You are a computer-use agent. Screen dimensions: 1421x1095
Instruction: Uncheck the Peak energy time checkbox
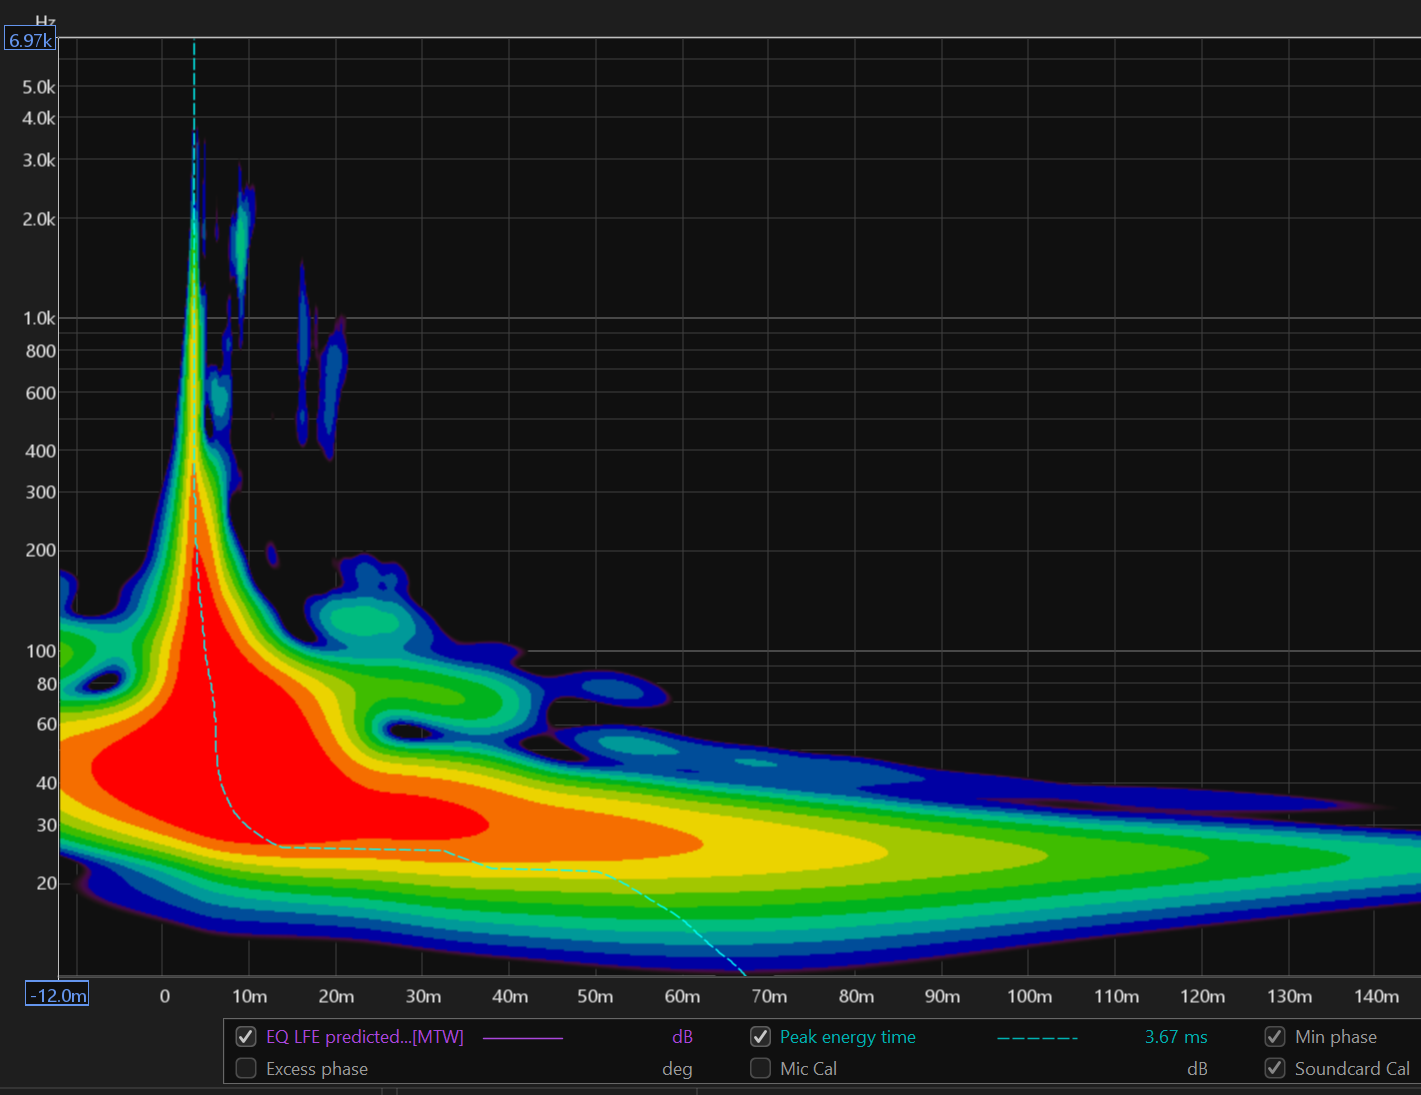click(x=760, y=1037)
